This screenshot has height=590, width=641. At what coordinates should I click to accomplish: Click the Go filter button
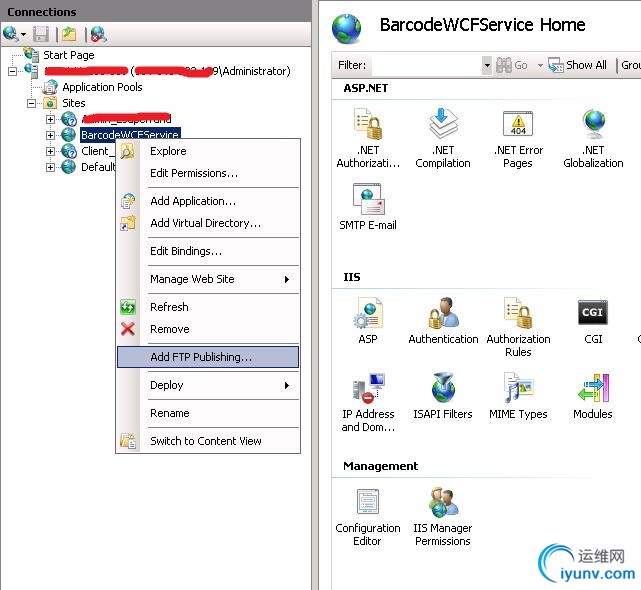(x=511, y=65)
